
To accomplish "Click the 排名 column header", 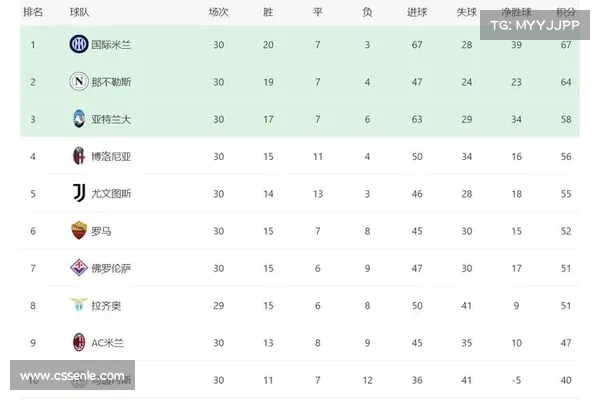I will (33, 12).
